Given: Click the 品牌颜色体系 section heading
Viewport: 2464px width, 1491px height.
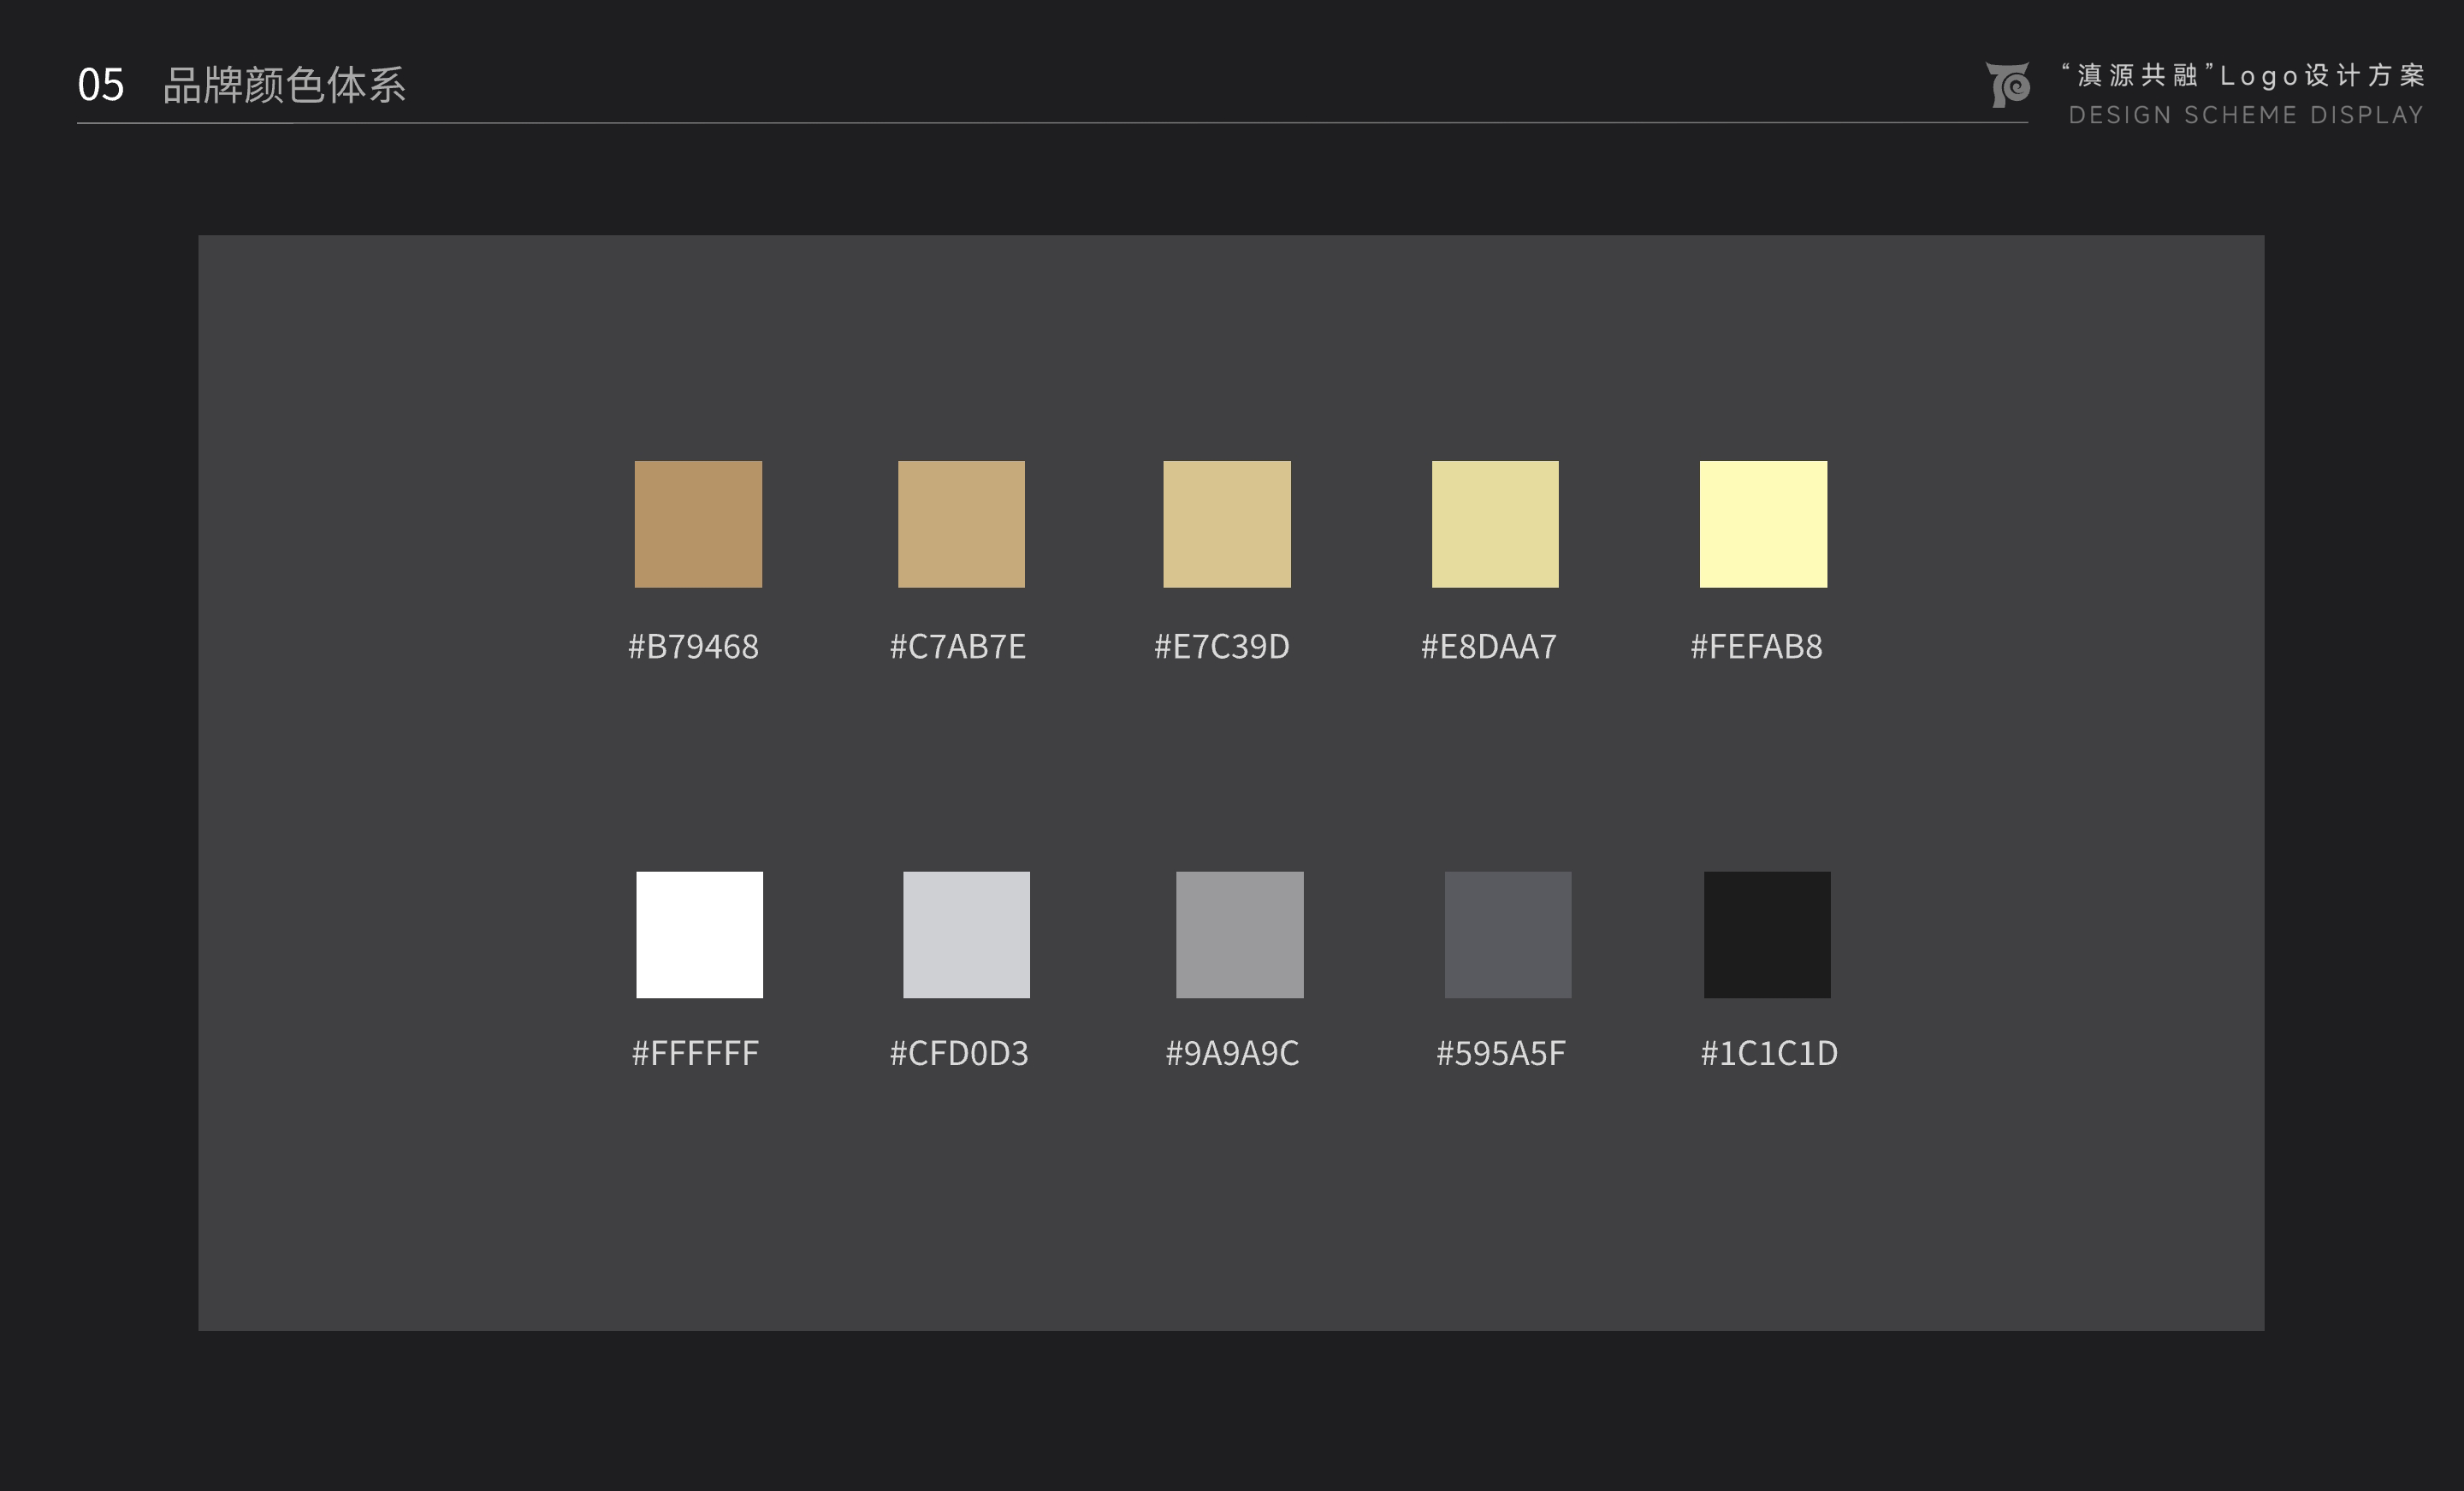Looking at the screenshot, I should 284,85.
